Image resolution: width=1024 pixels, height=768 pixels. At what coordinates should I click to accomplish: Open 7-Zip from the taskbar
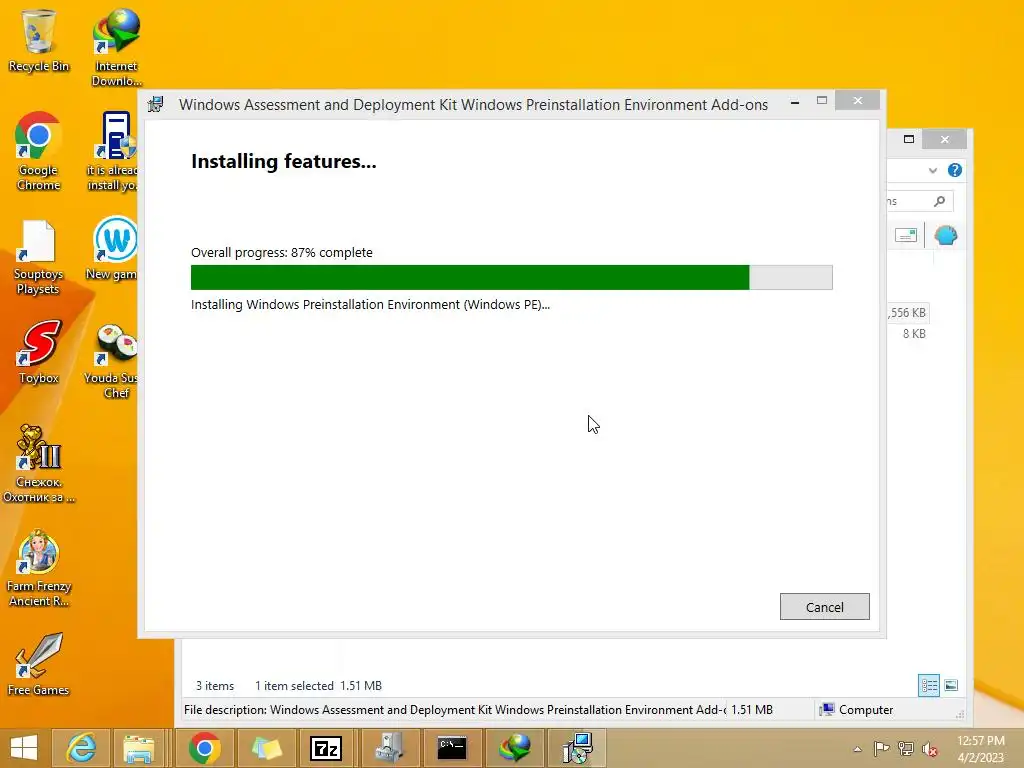pos(326,748)
